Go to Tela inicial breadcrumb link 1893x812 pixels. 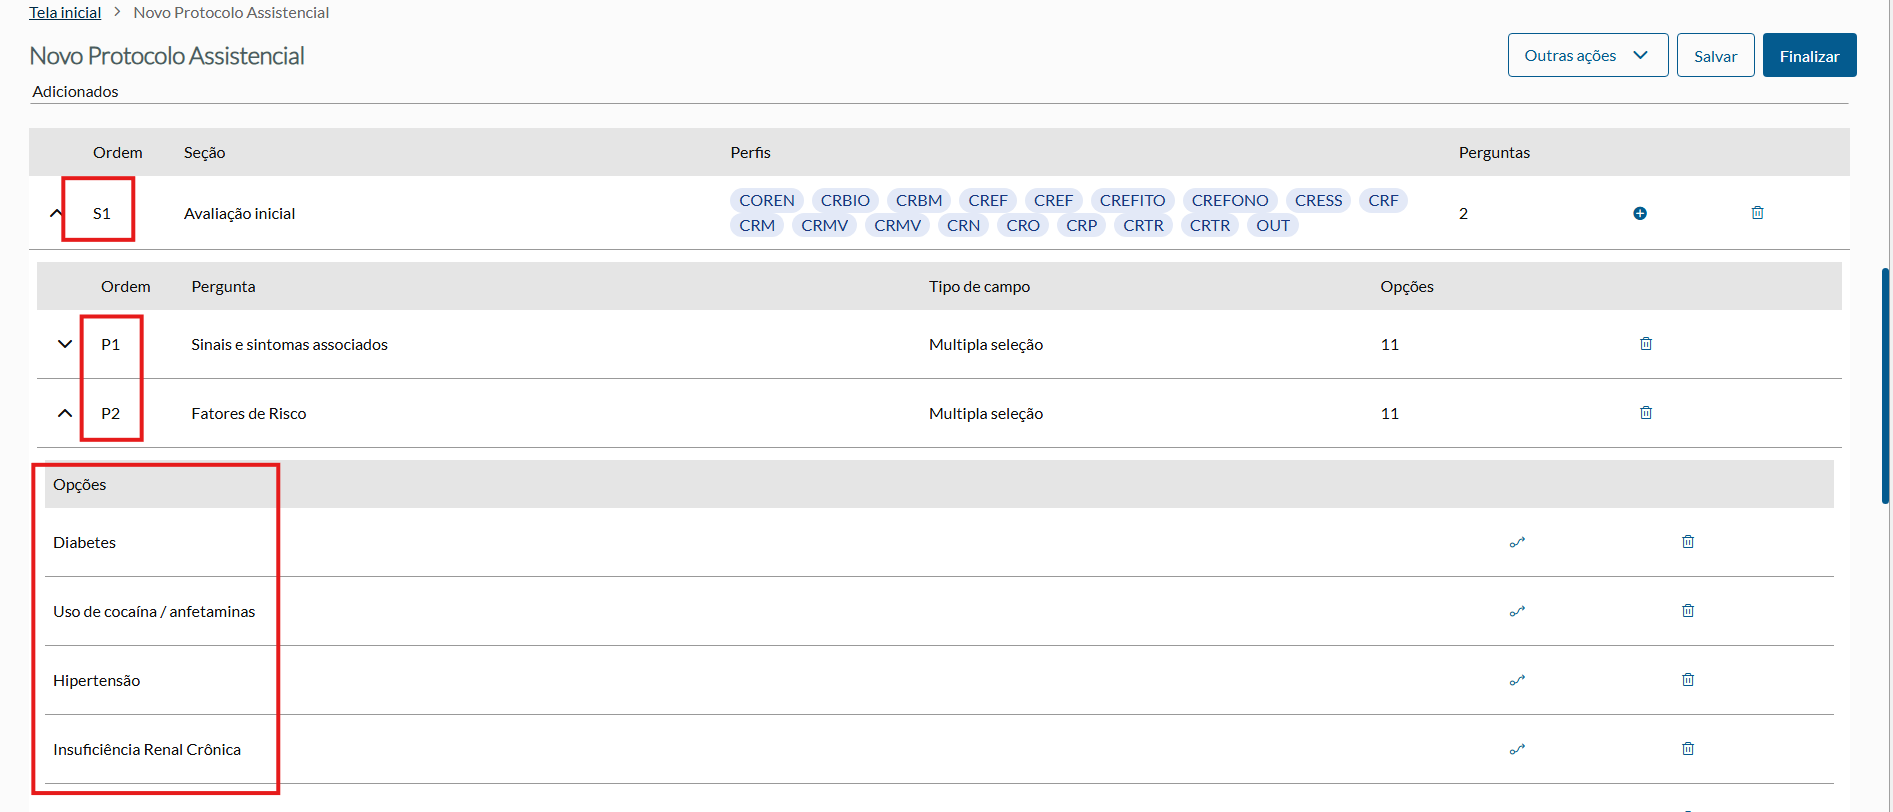[x=65, y=13]
